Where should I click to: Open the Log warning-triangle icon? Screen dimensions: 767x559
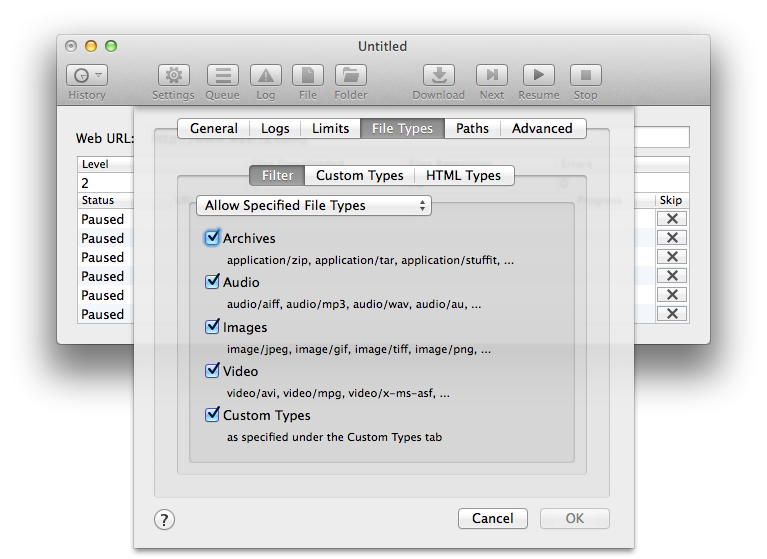(x=266, y=75)
